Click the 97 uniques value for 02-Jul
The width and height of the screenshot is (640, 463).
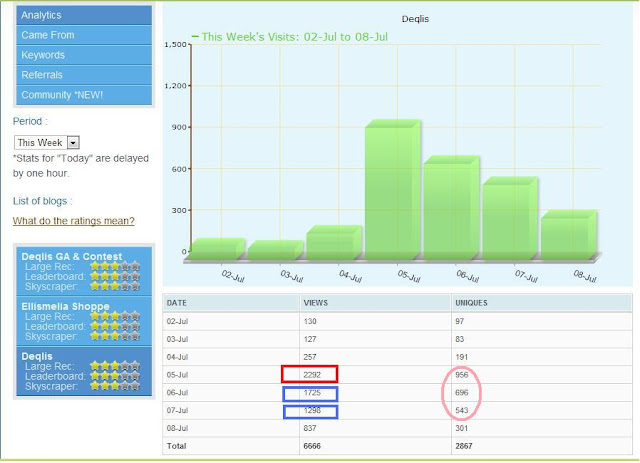[460, 321]
